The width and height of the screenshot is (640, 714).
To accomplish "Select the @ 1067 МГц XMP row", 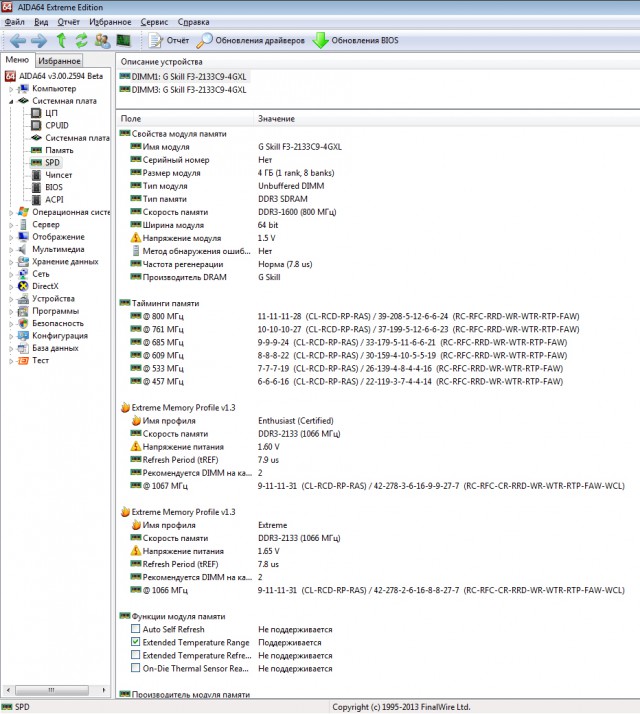I will pos(377,486).
